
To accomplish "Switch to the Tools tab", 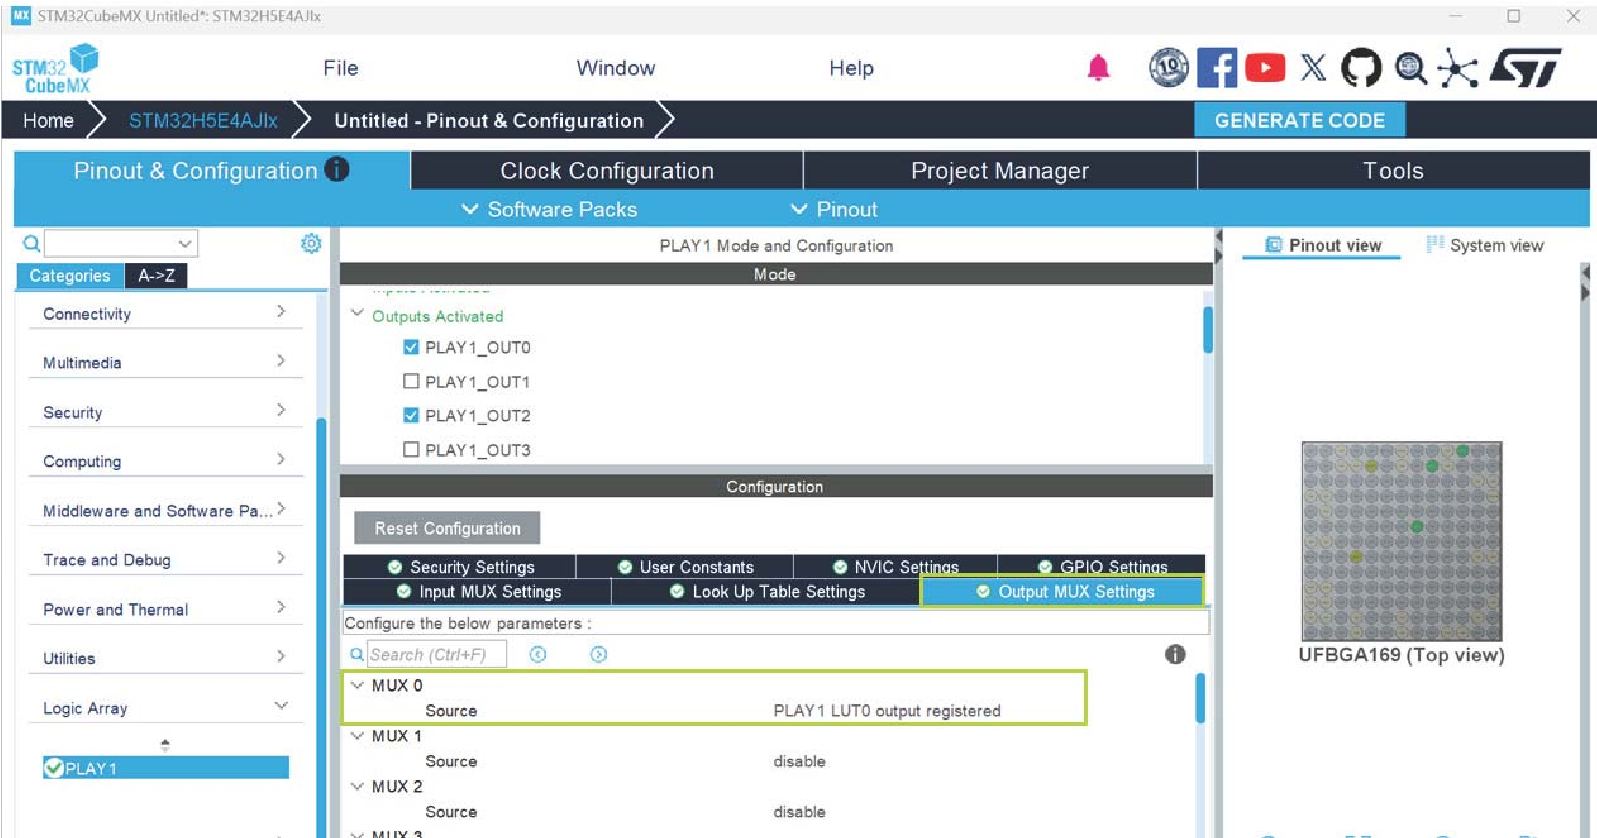I will tap(1393, 171).
